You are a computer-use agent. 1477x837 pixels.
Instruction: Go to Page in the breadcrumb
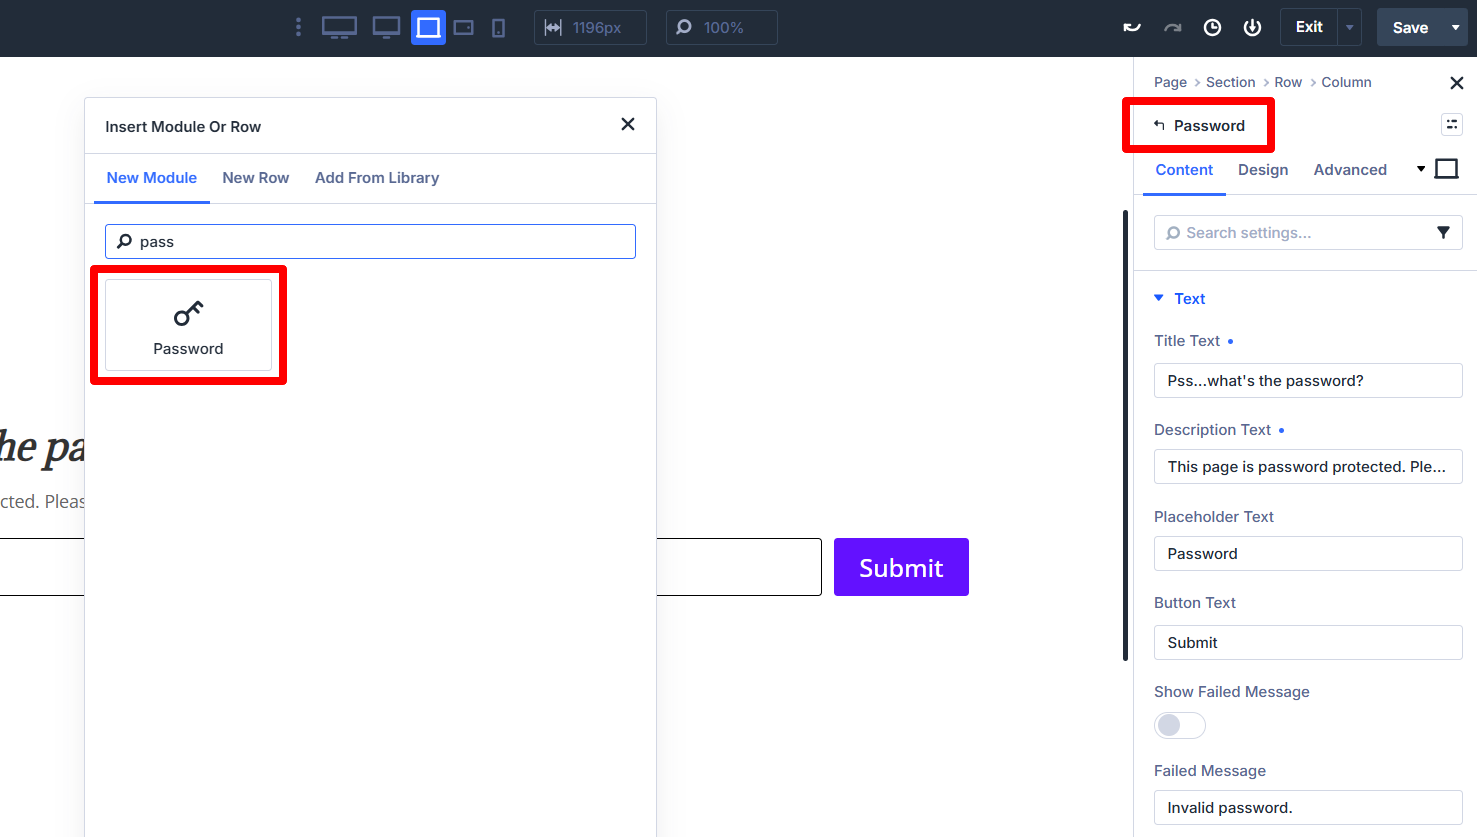pos(1170,82)
